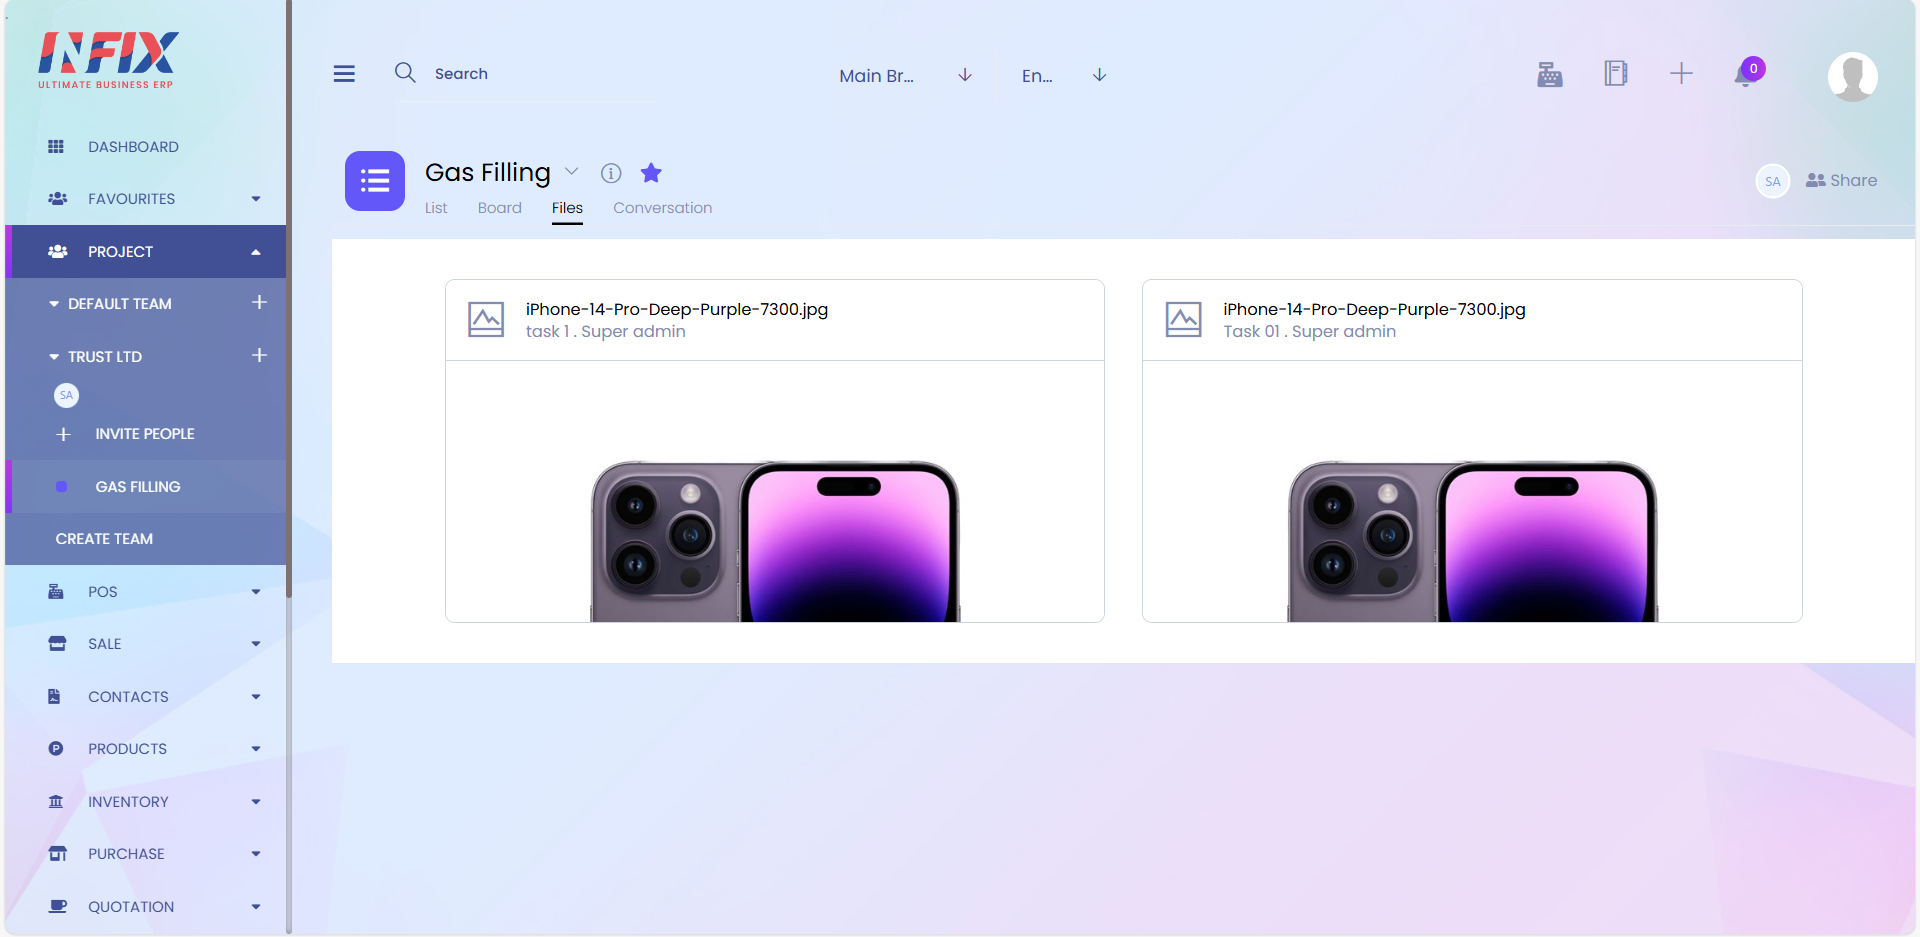The height and width of the screenshot is (937, 1920).
Task: Click the Purchase sidebar icon
Action: click(x=58, y=854)
